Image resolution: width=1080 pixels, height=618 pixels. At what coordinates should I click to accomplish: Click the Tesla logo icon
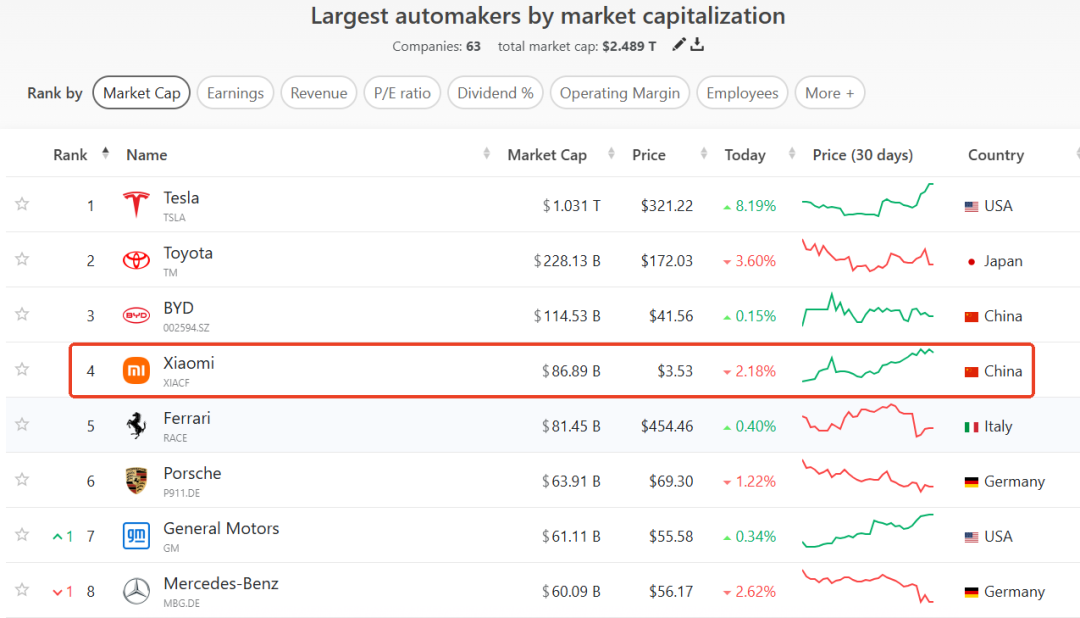[x=136, y=205]
